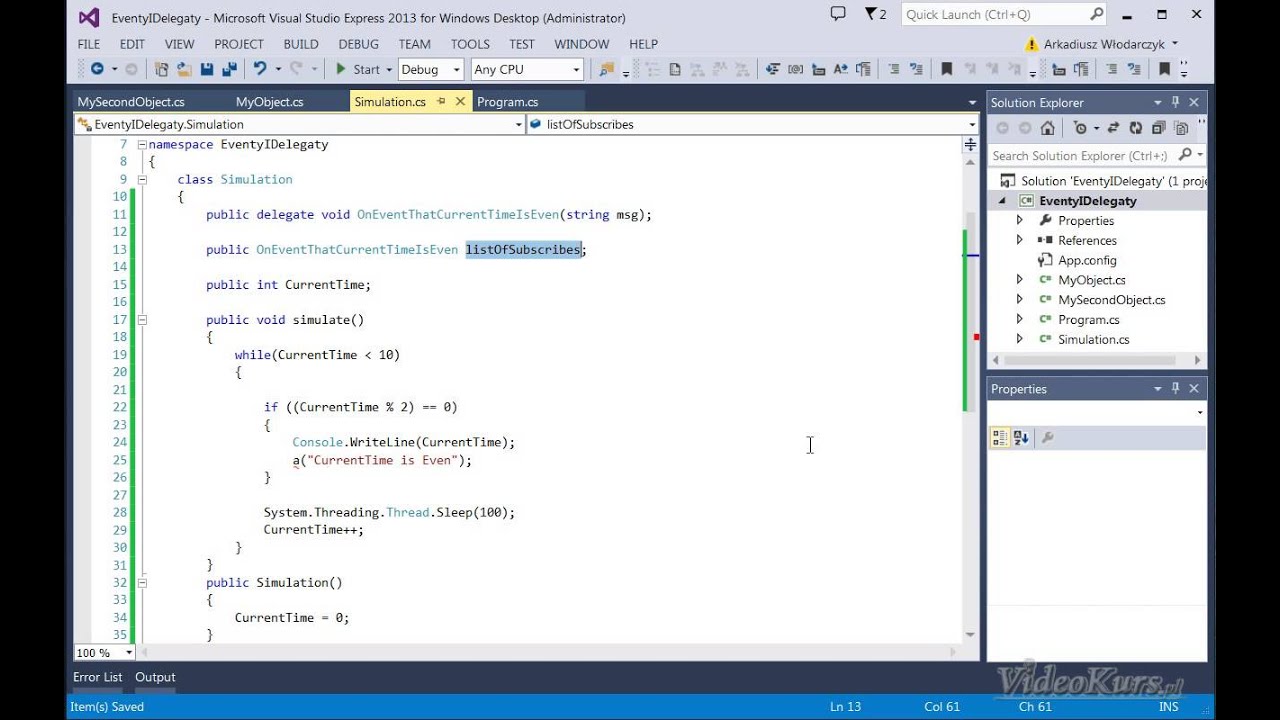Click the Comment out selected lines icon
Screen dimensions: 1280x720
click(x=894, y=69)
